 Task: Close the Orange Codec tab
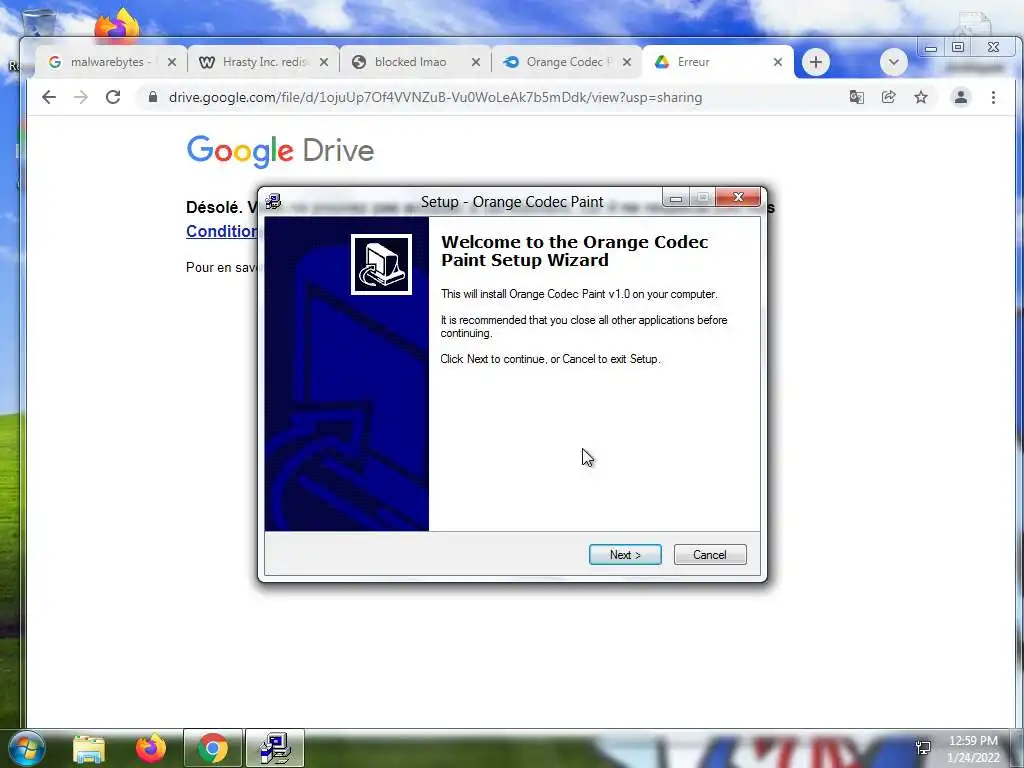click(x=627, y=62)
